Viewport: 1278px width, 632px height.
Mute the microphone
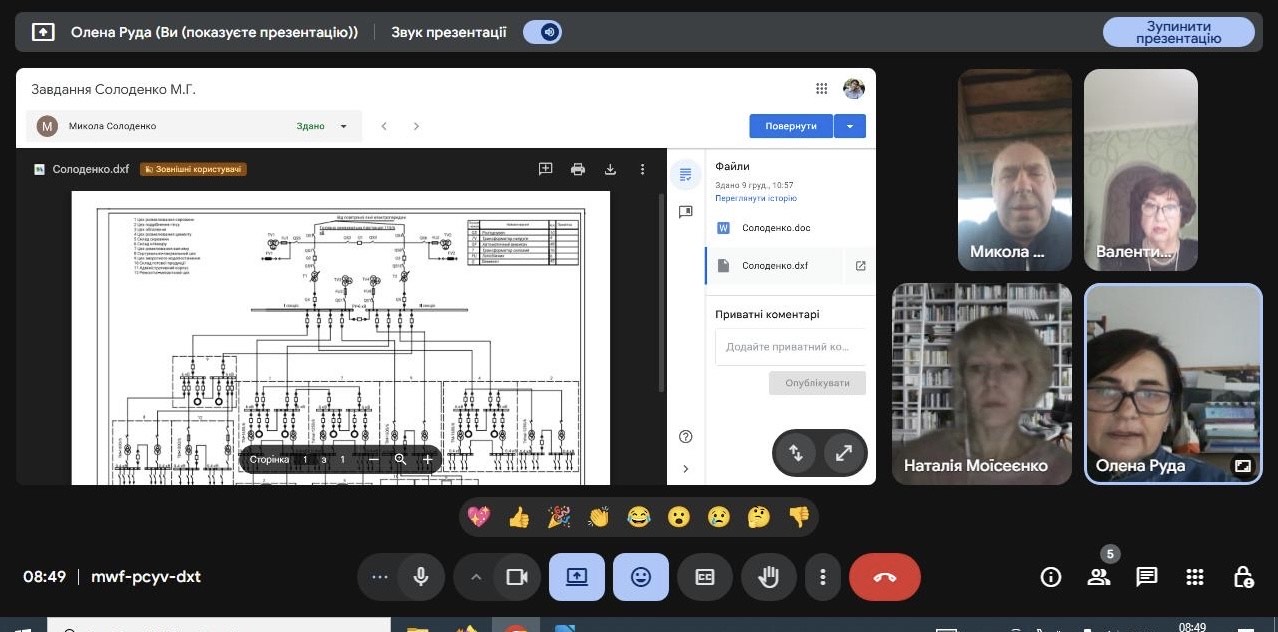pyautogui.click(x=421, y=577)
